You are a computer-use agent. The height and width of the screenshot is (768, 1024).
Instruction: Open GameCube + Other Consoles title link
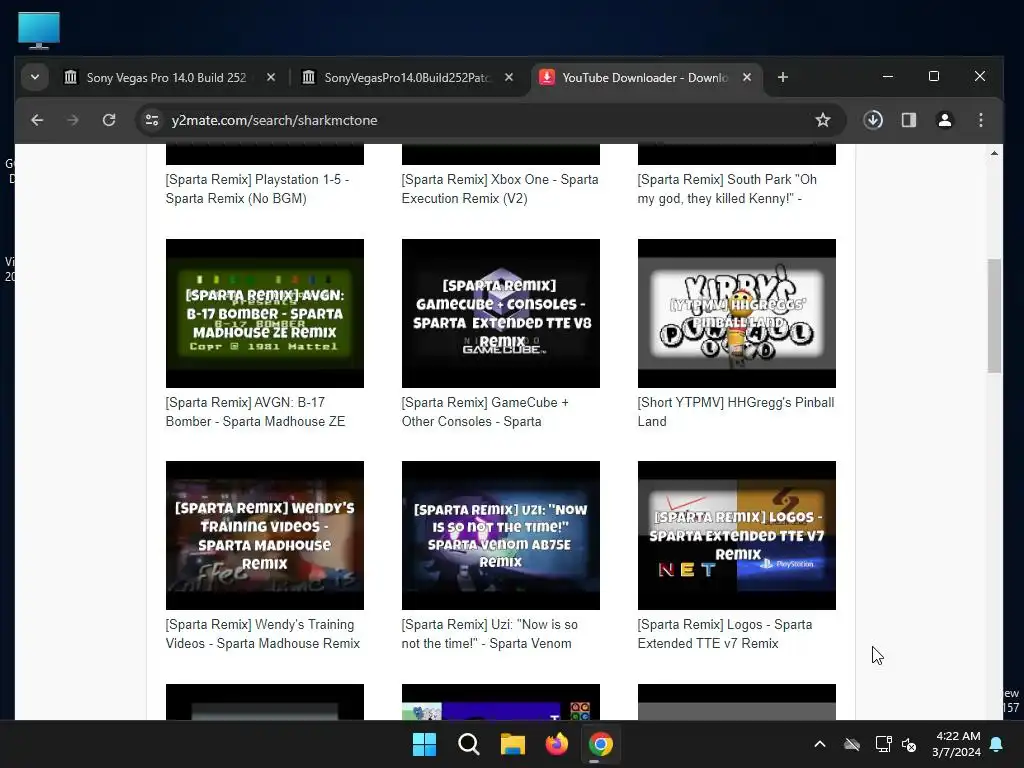tap(485, 412)
